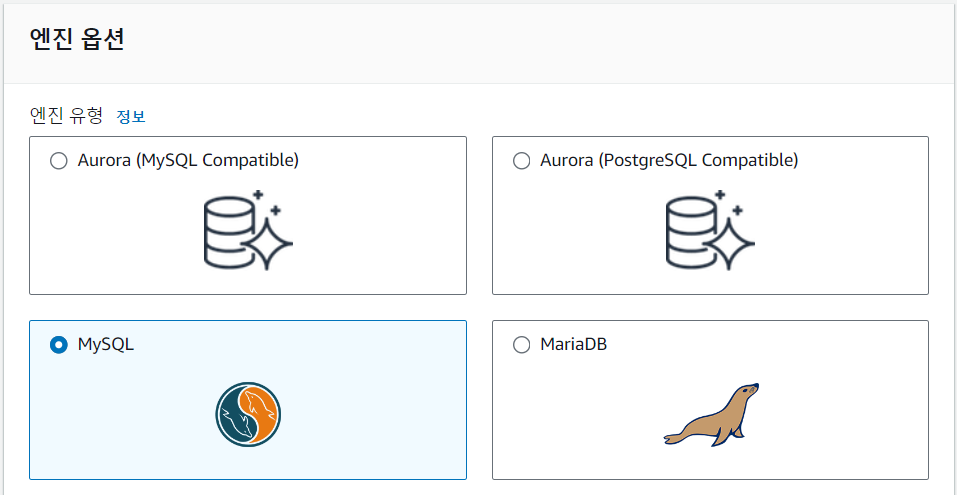Click the Aurora (PostgreSQL Compatible) label text
Viewport: 957px width, 495px height.
click(x=670, y=161)
